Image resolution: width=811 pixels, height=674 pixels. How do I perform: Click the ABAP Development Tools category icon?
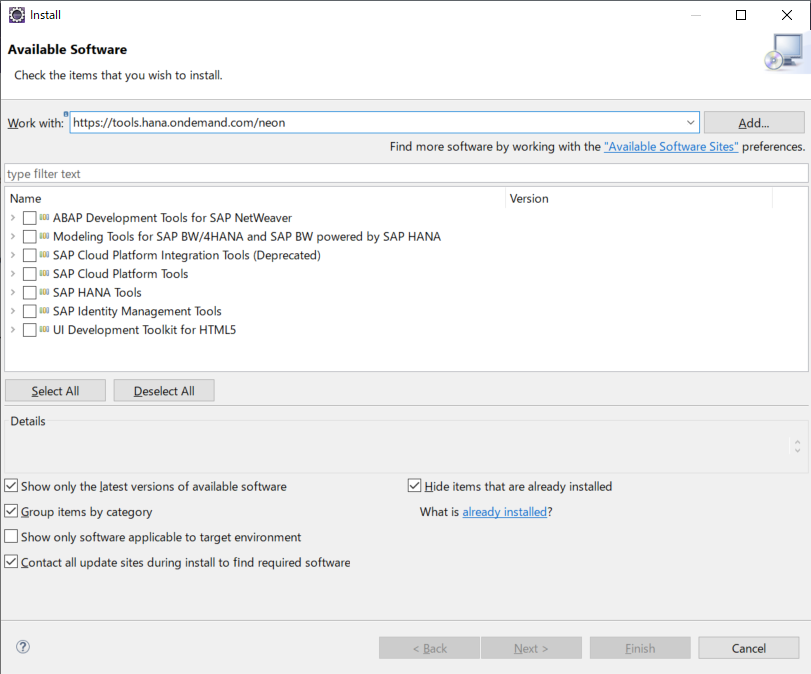[x=44, y=217]
